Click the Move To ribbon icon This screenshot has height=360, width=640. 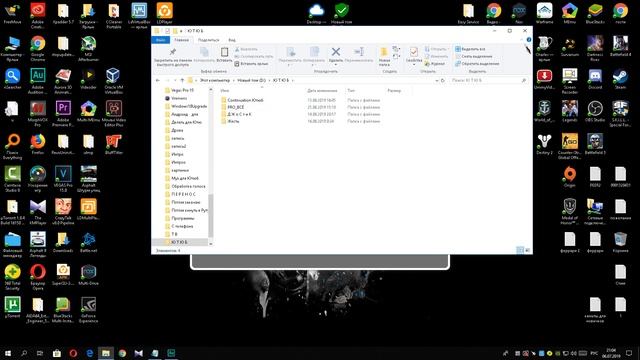(x=290, y=52)
